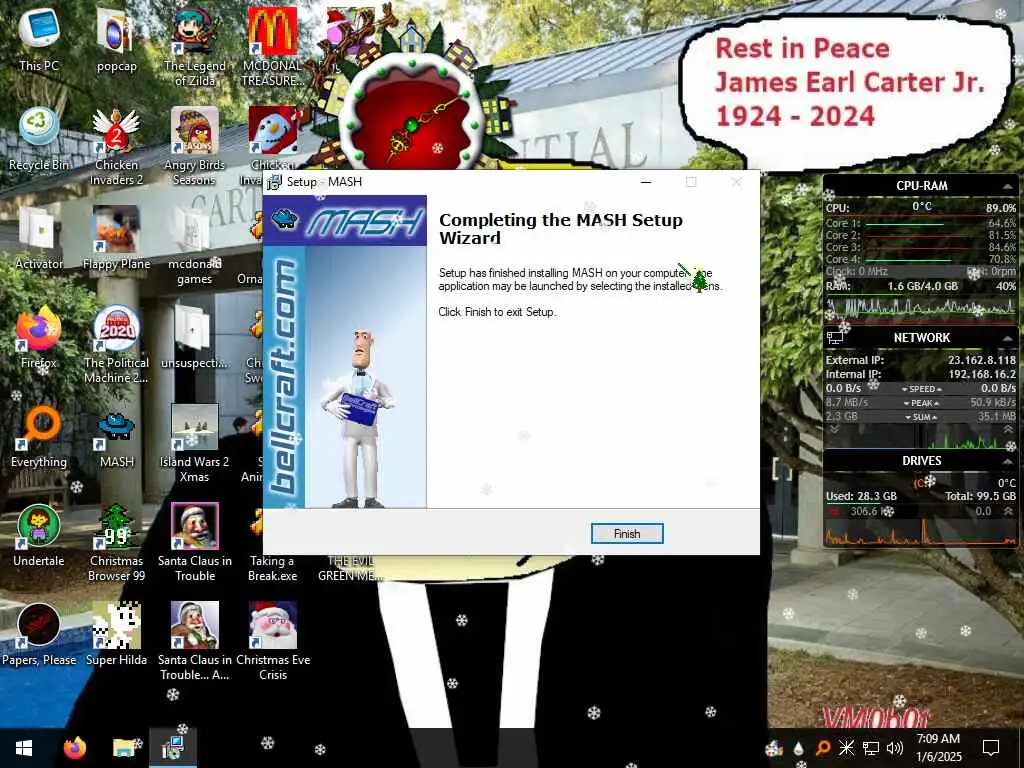
Task: Open The Political Machine 2020 shortcut
Action: pos(116,345)
